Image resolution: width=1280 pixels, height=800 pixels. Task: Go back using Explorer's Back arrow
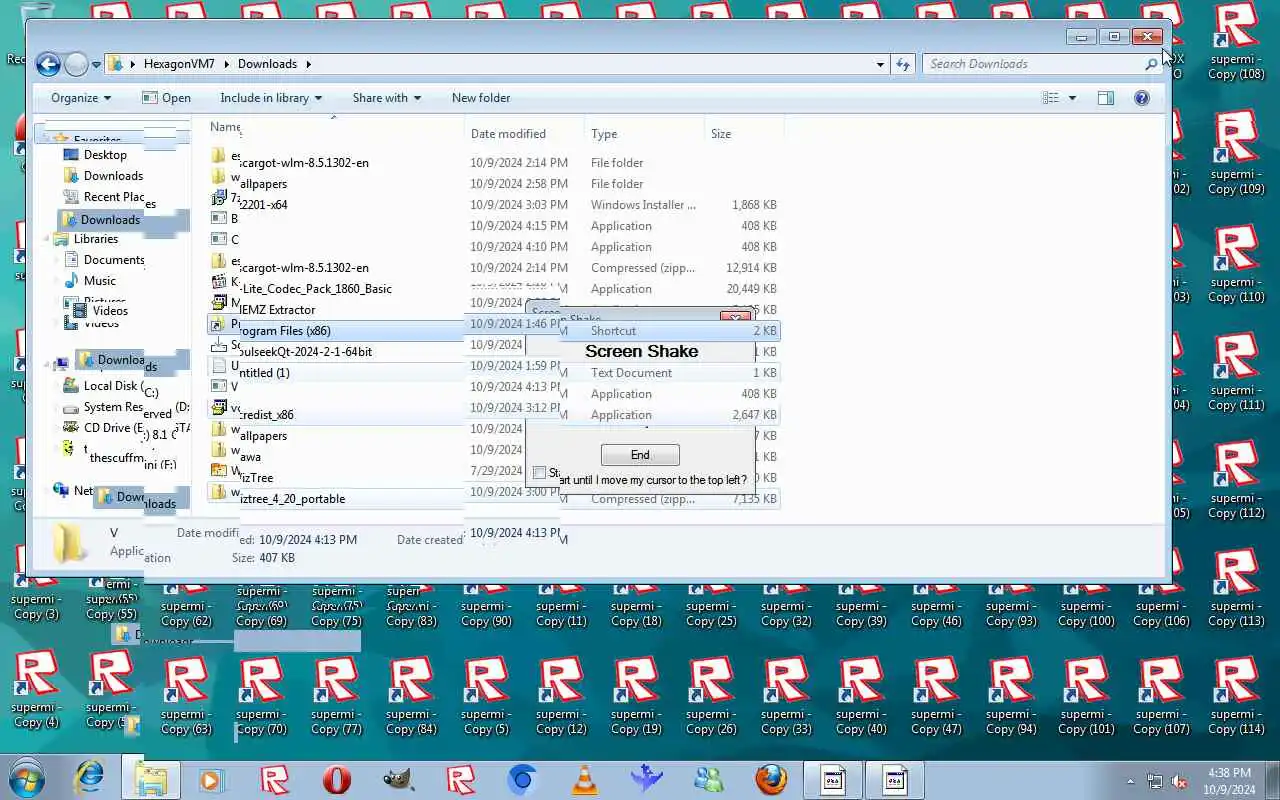click(48, 64)
